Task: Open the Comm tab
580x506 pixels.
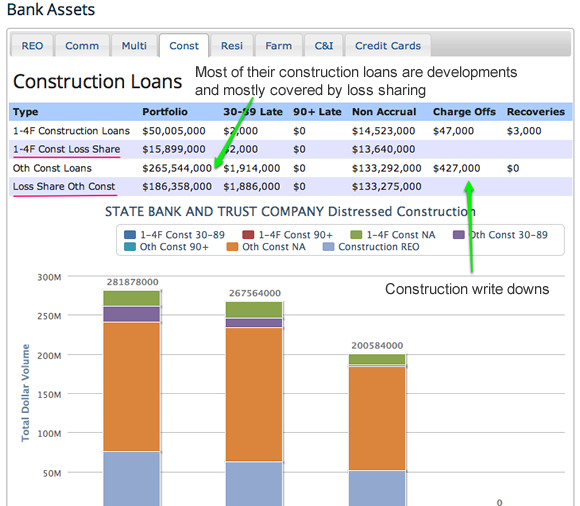Action: coord(82,46)
